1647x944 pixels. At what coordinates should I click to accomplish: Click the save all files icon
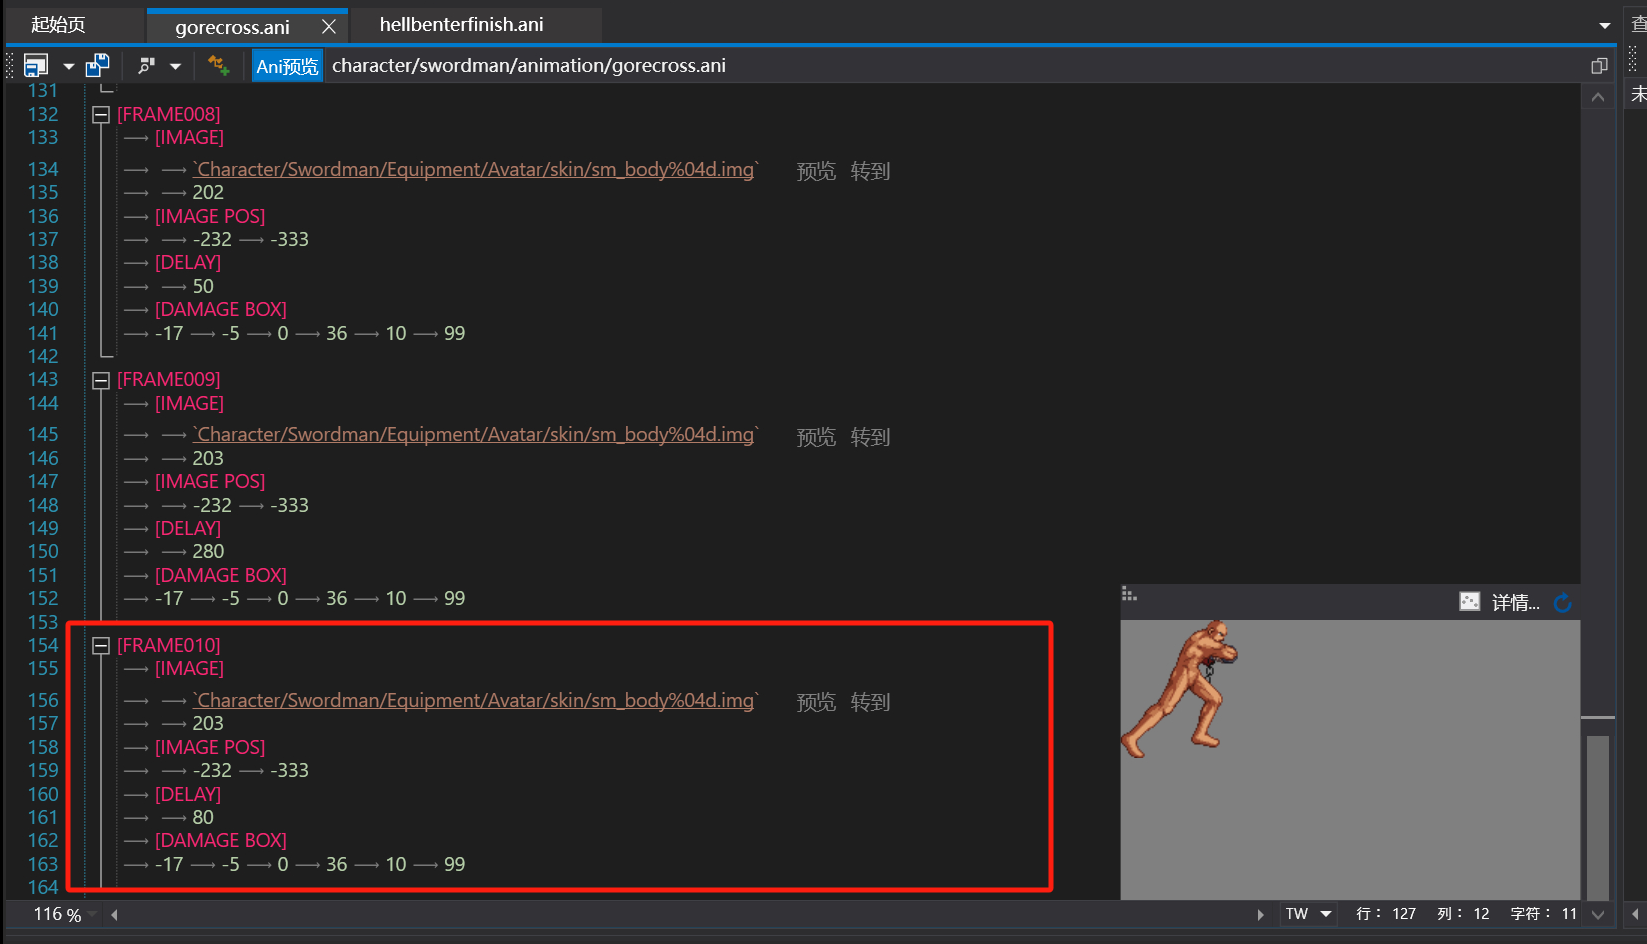[97, 66]
